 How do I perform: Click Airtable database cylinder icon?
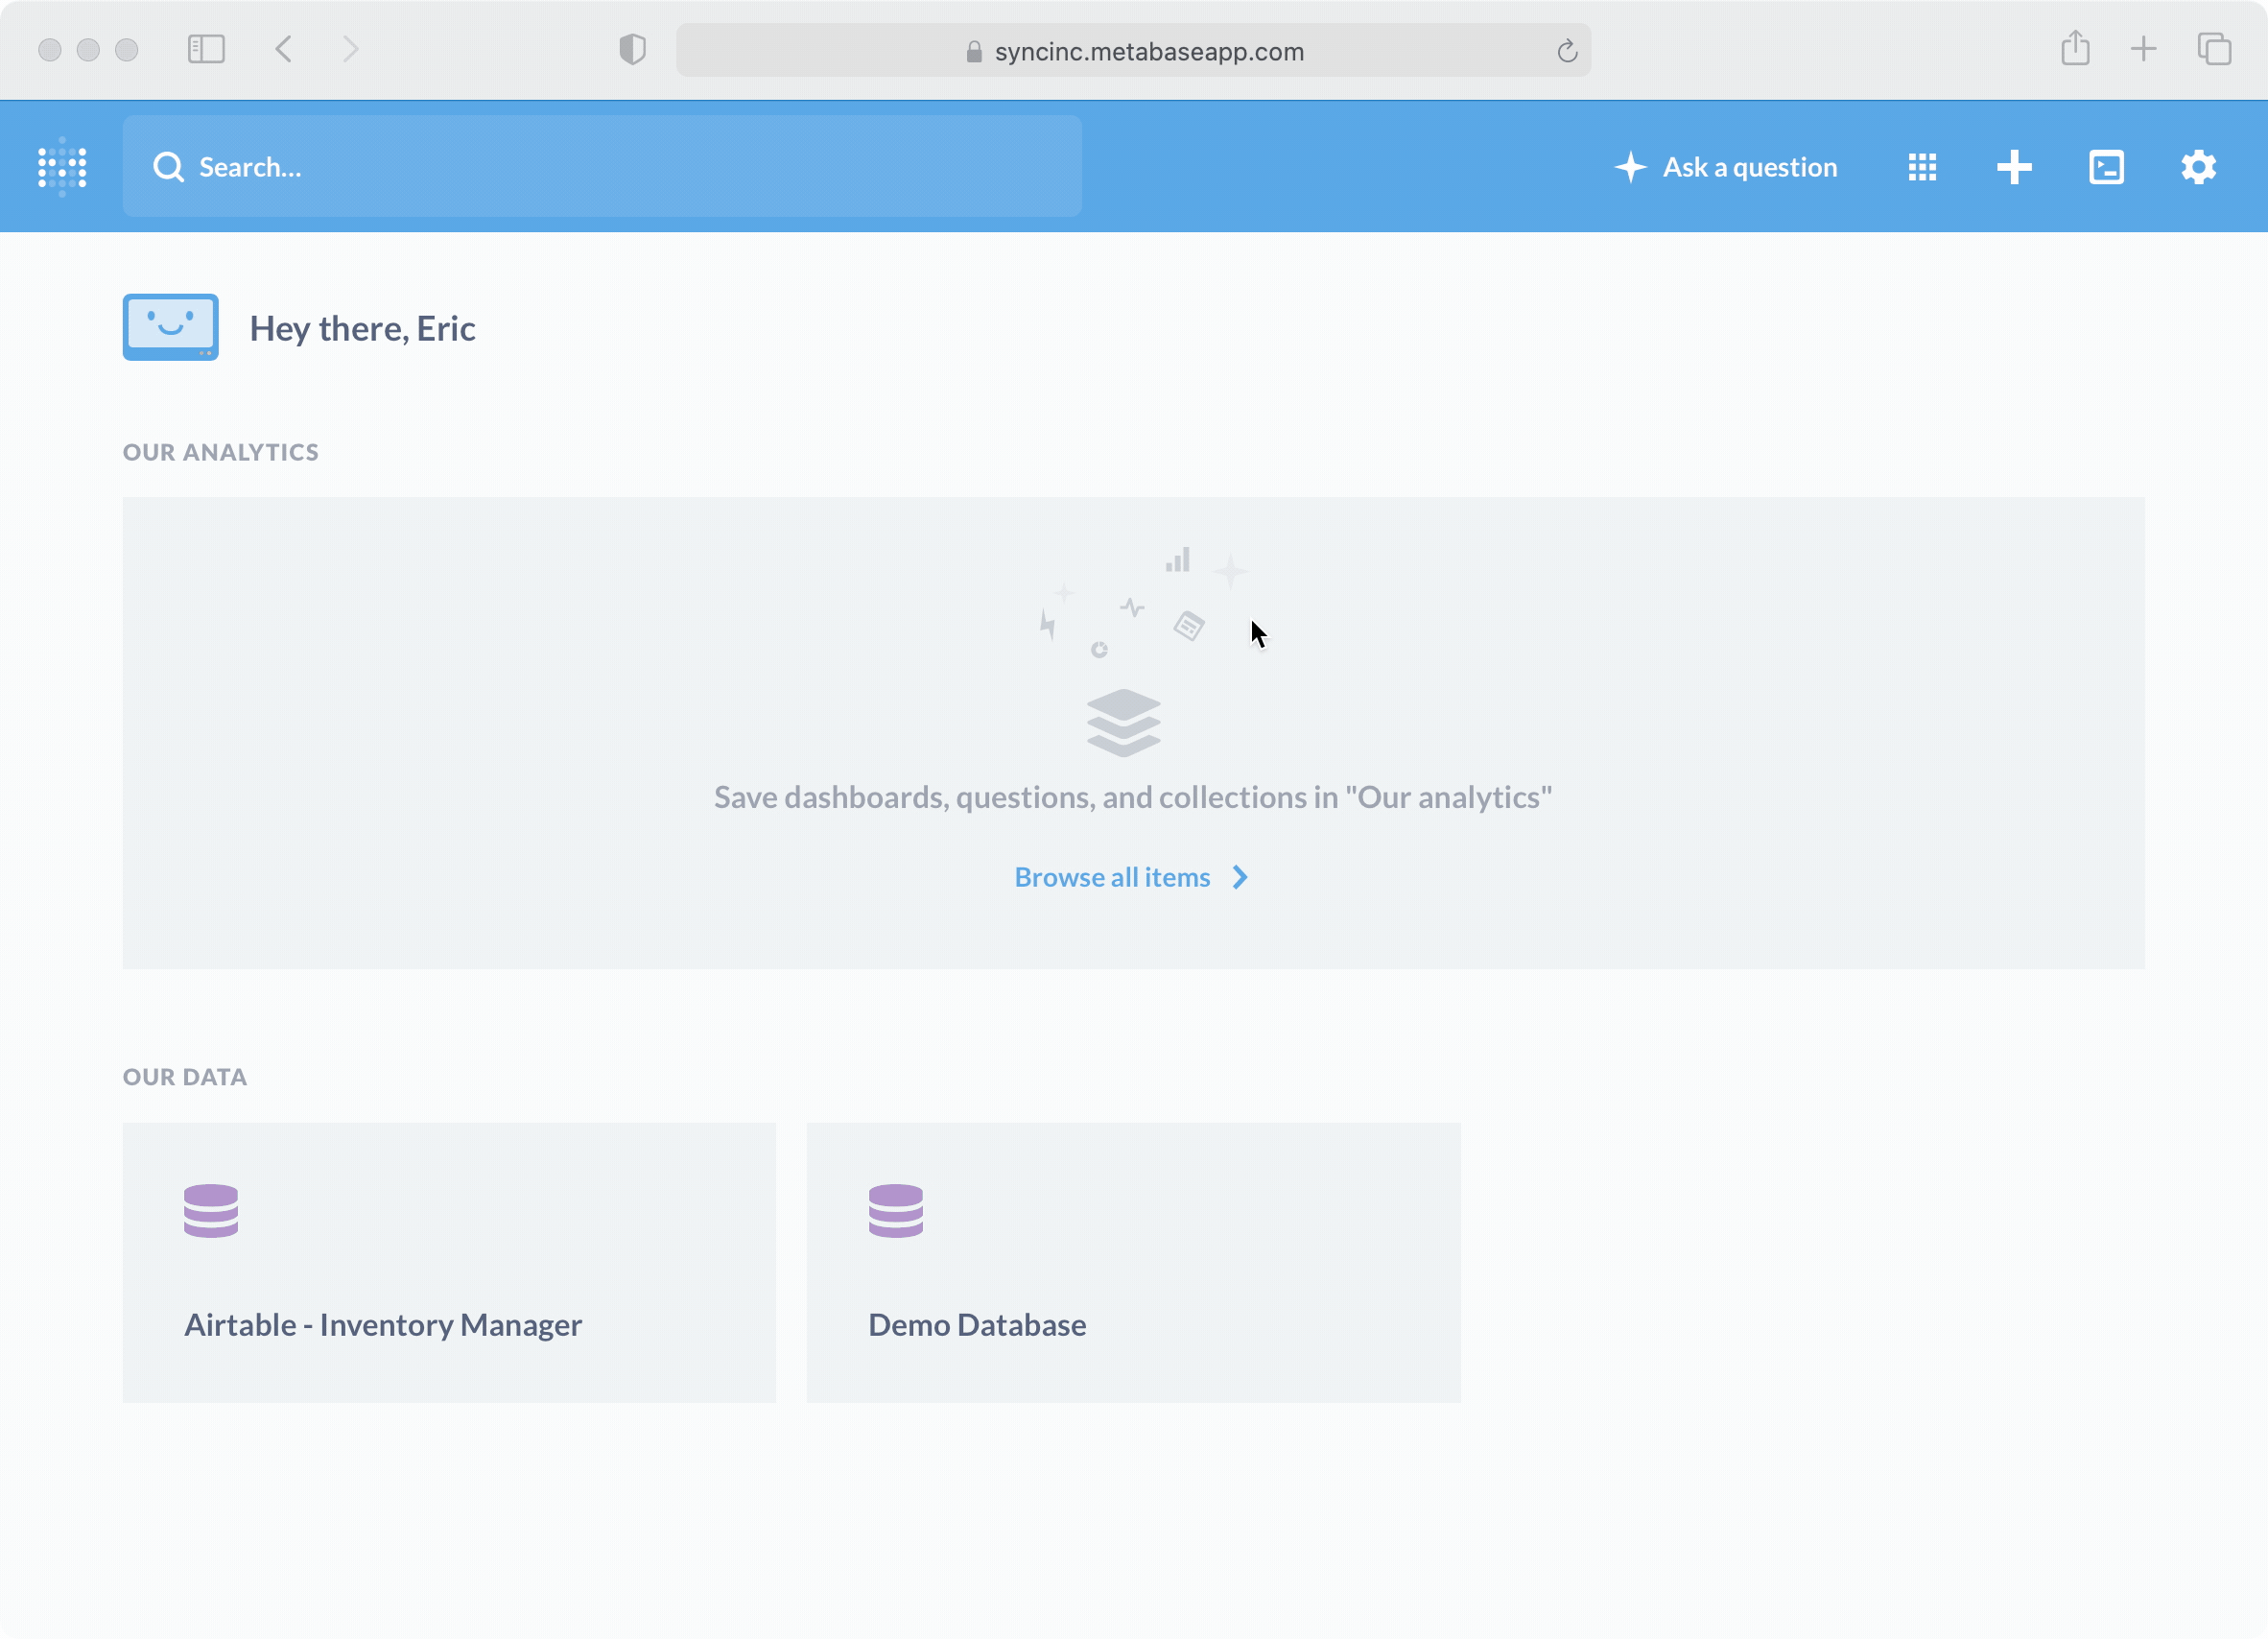[210, 1210]
